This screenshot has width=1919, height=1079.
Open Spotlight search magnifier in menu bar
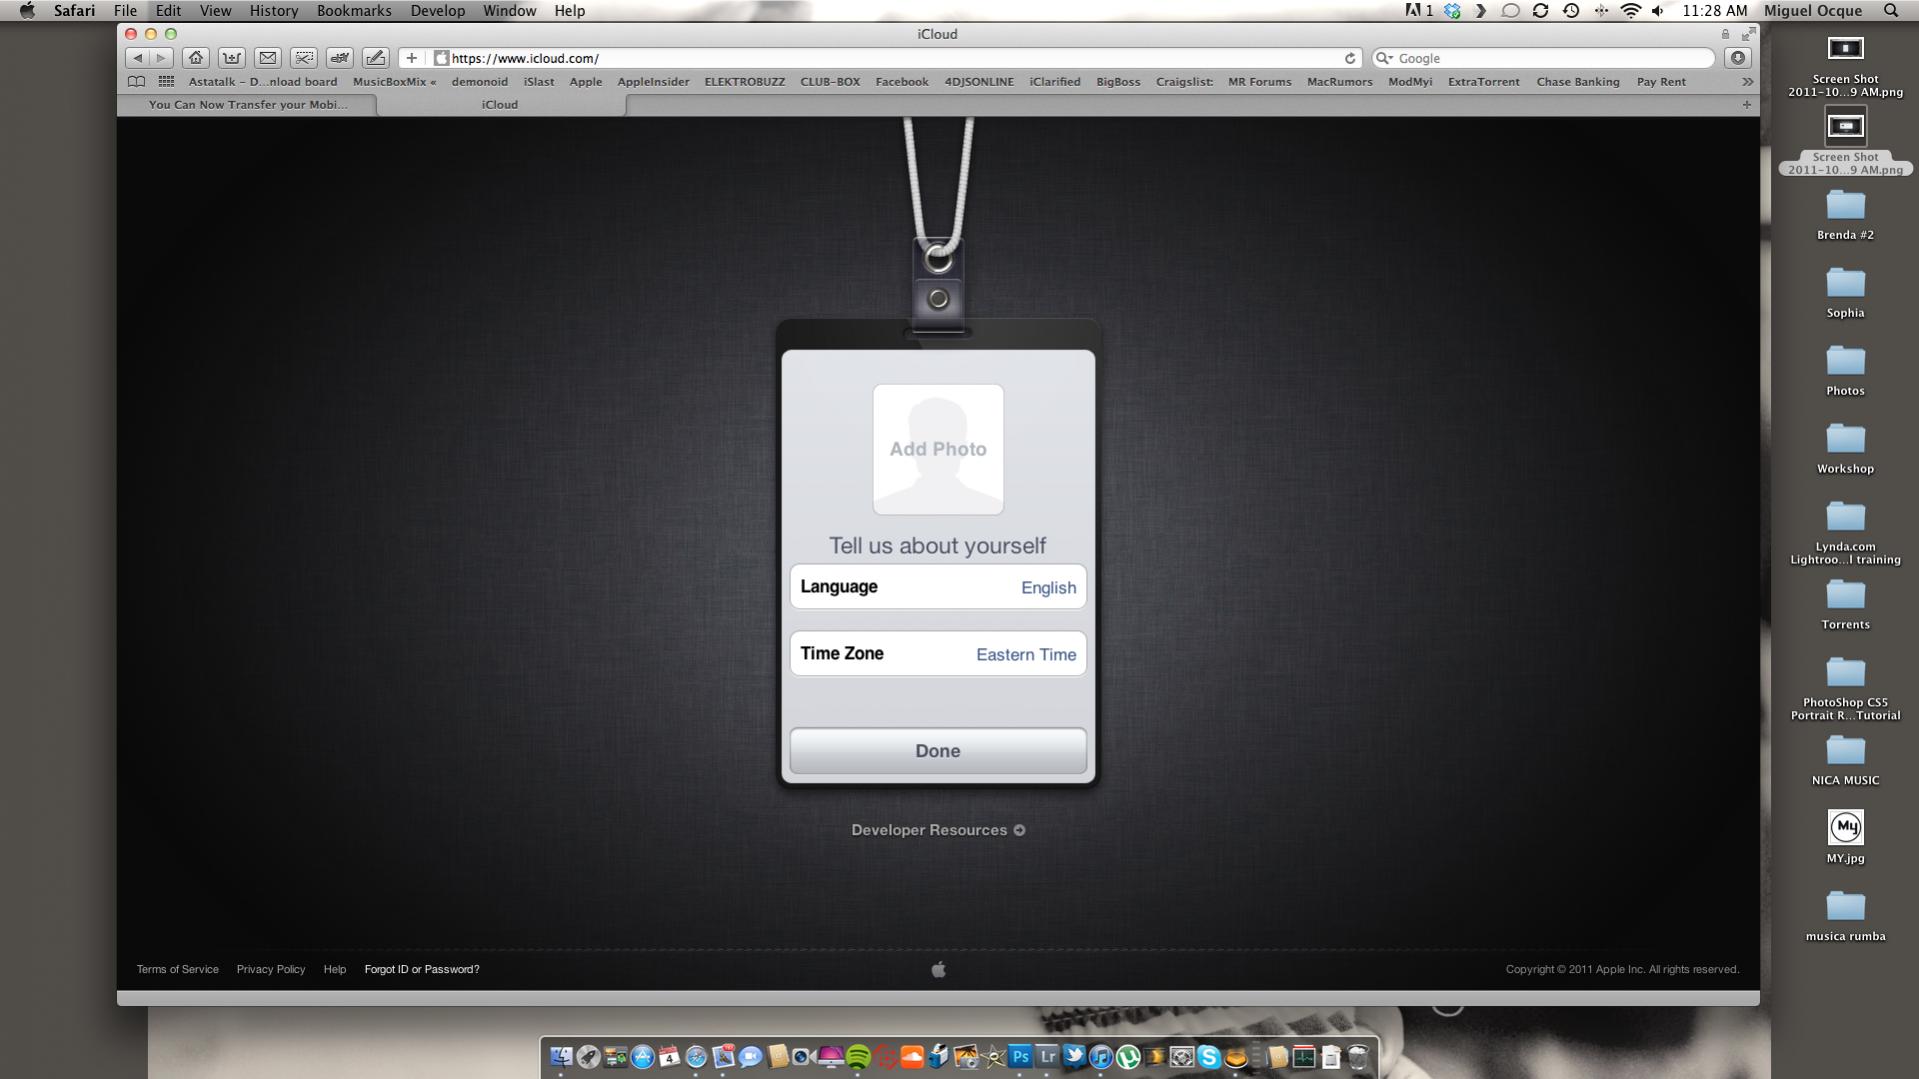coord(1890,11)
